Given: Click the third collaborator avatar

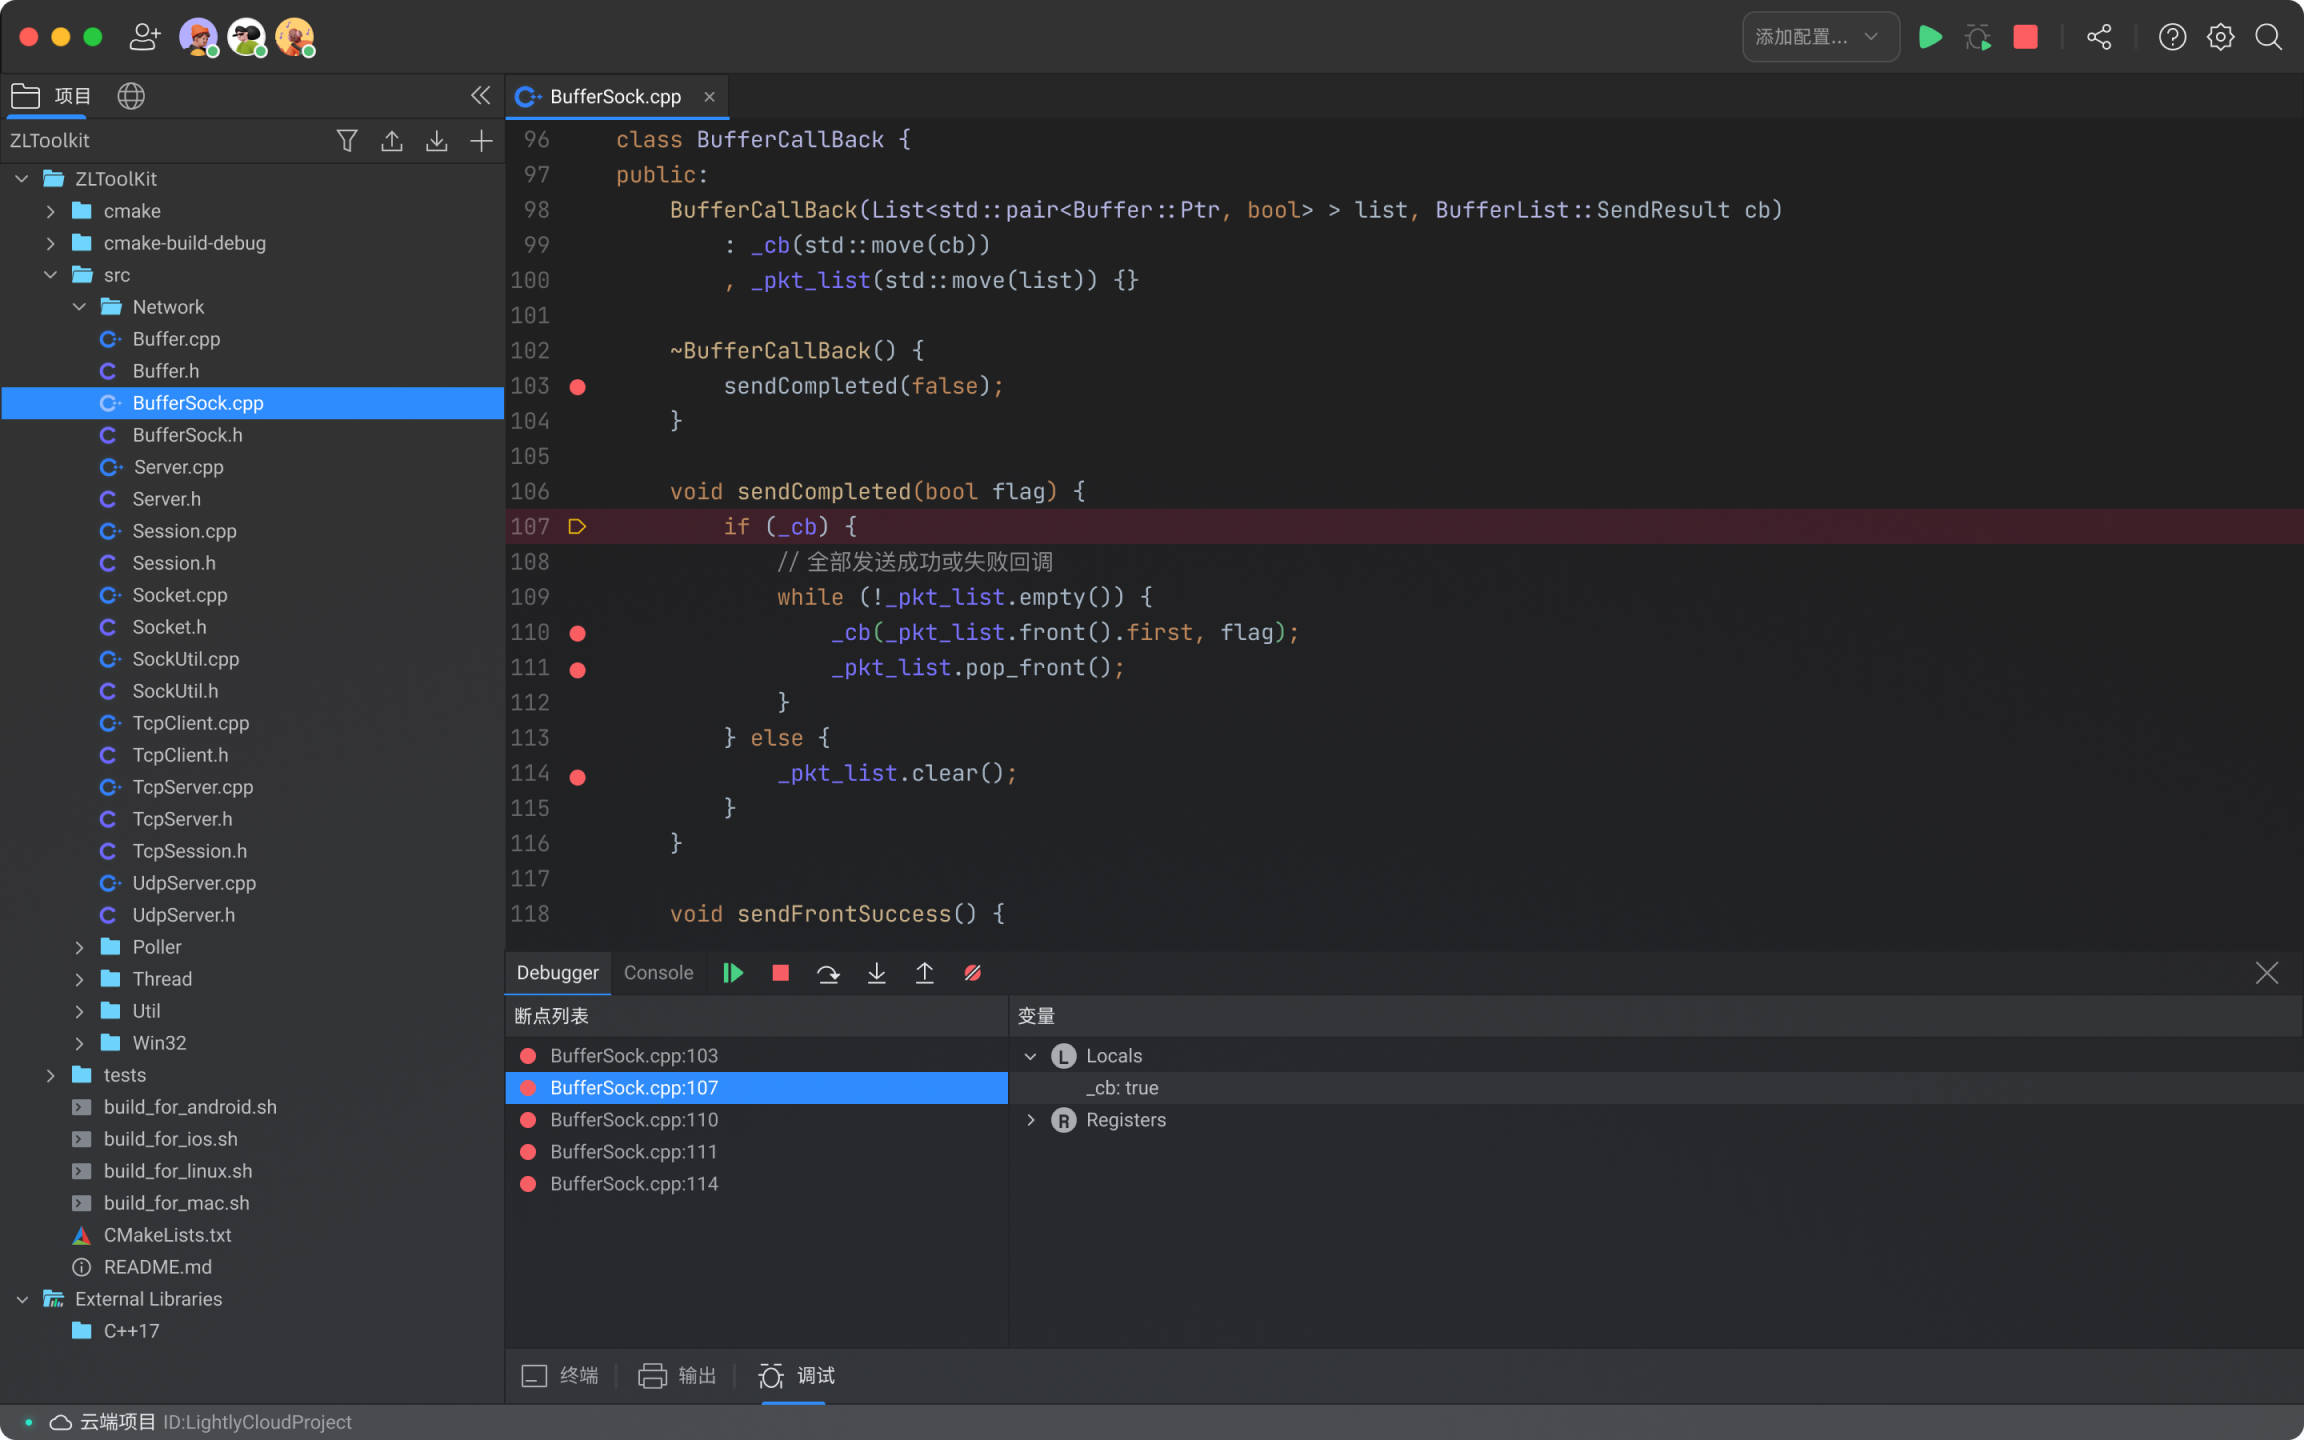Looking at the screenshot, I should (x=295, y=37).
